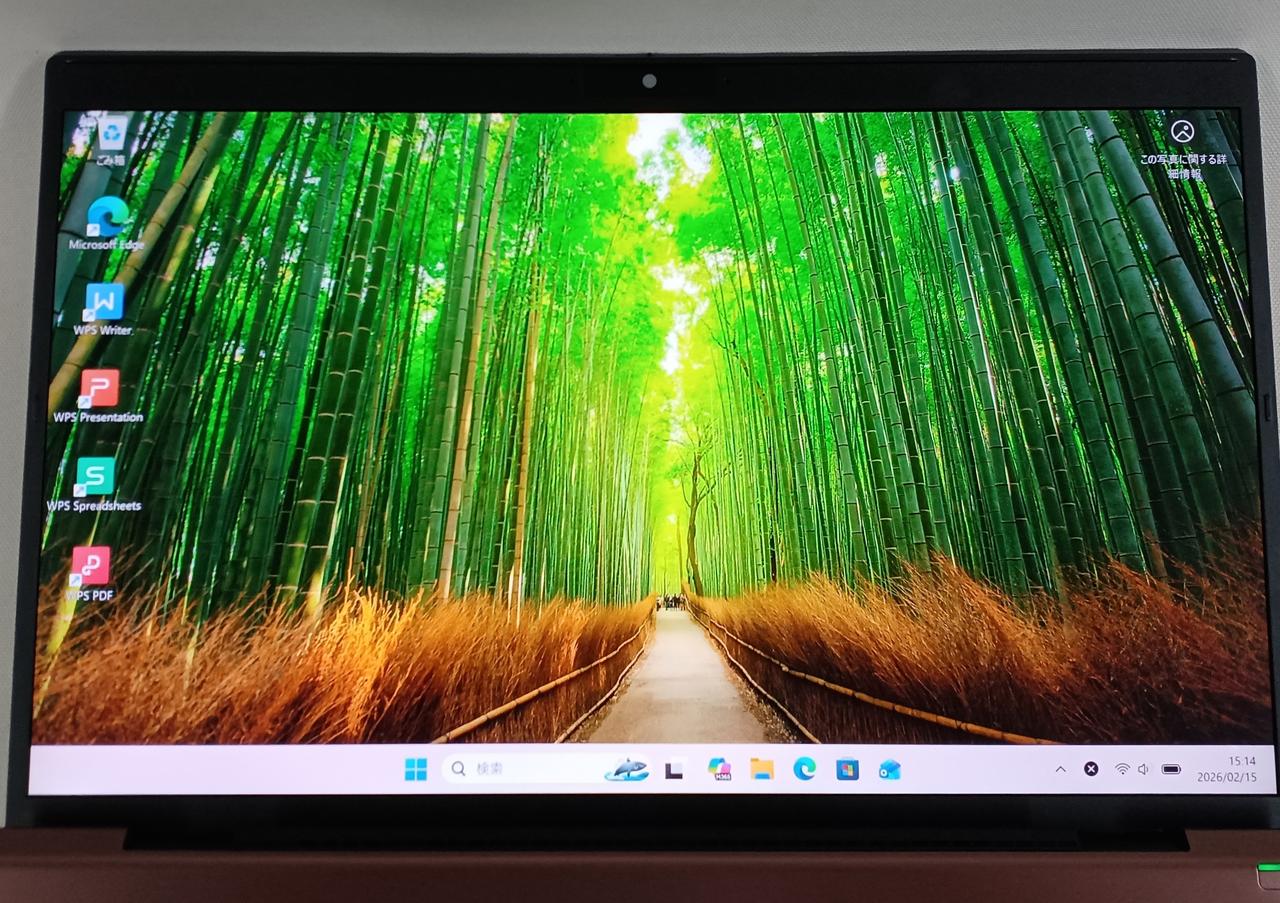Expand the hidden system tray icons
This screenshot has height=903, width=1280.
1060,769
